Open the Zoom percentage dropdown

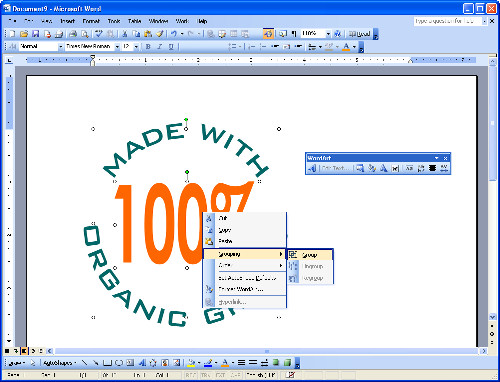coord(328,34)
